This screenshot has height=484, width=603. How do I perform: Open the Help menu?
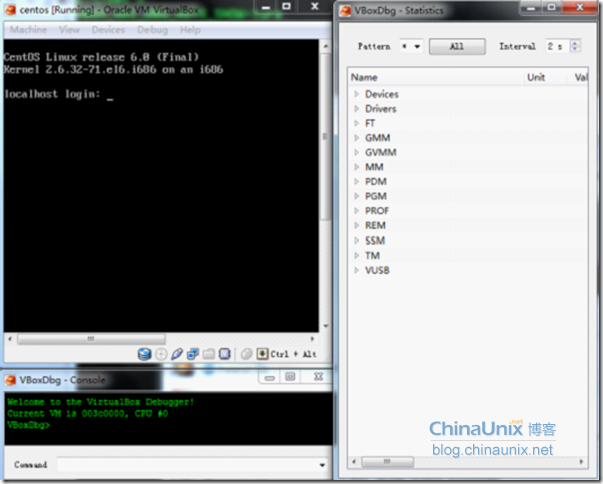point(190,30)
